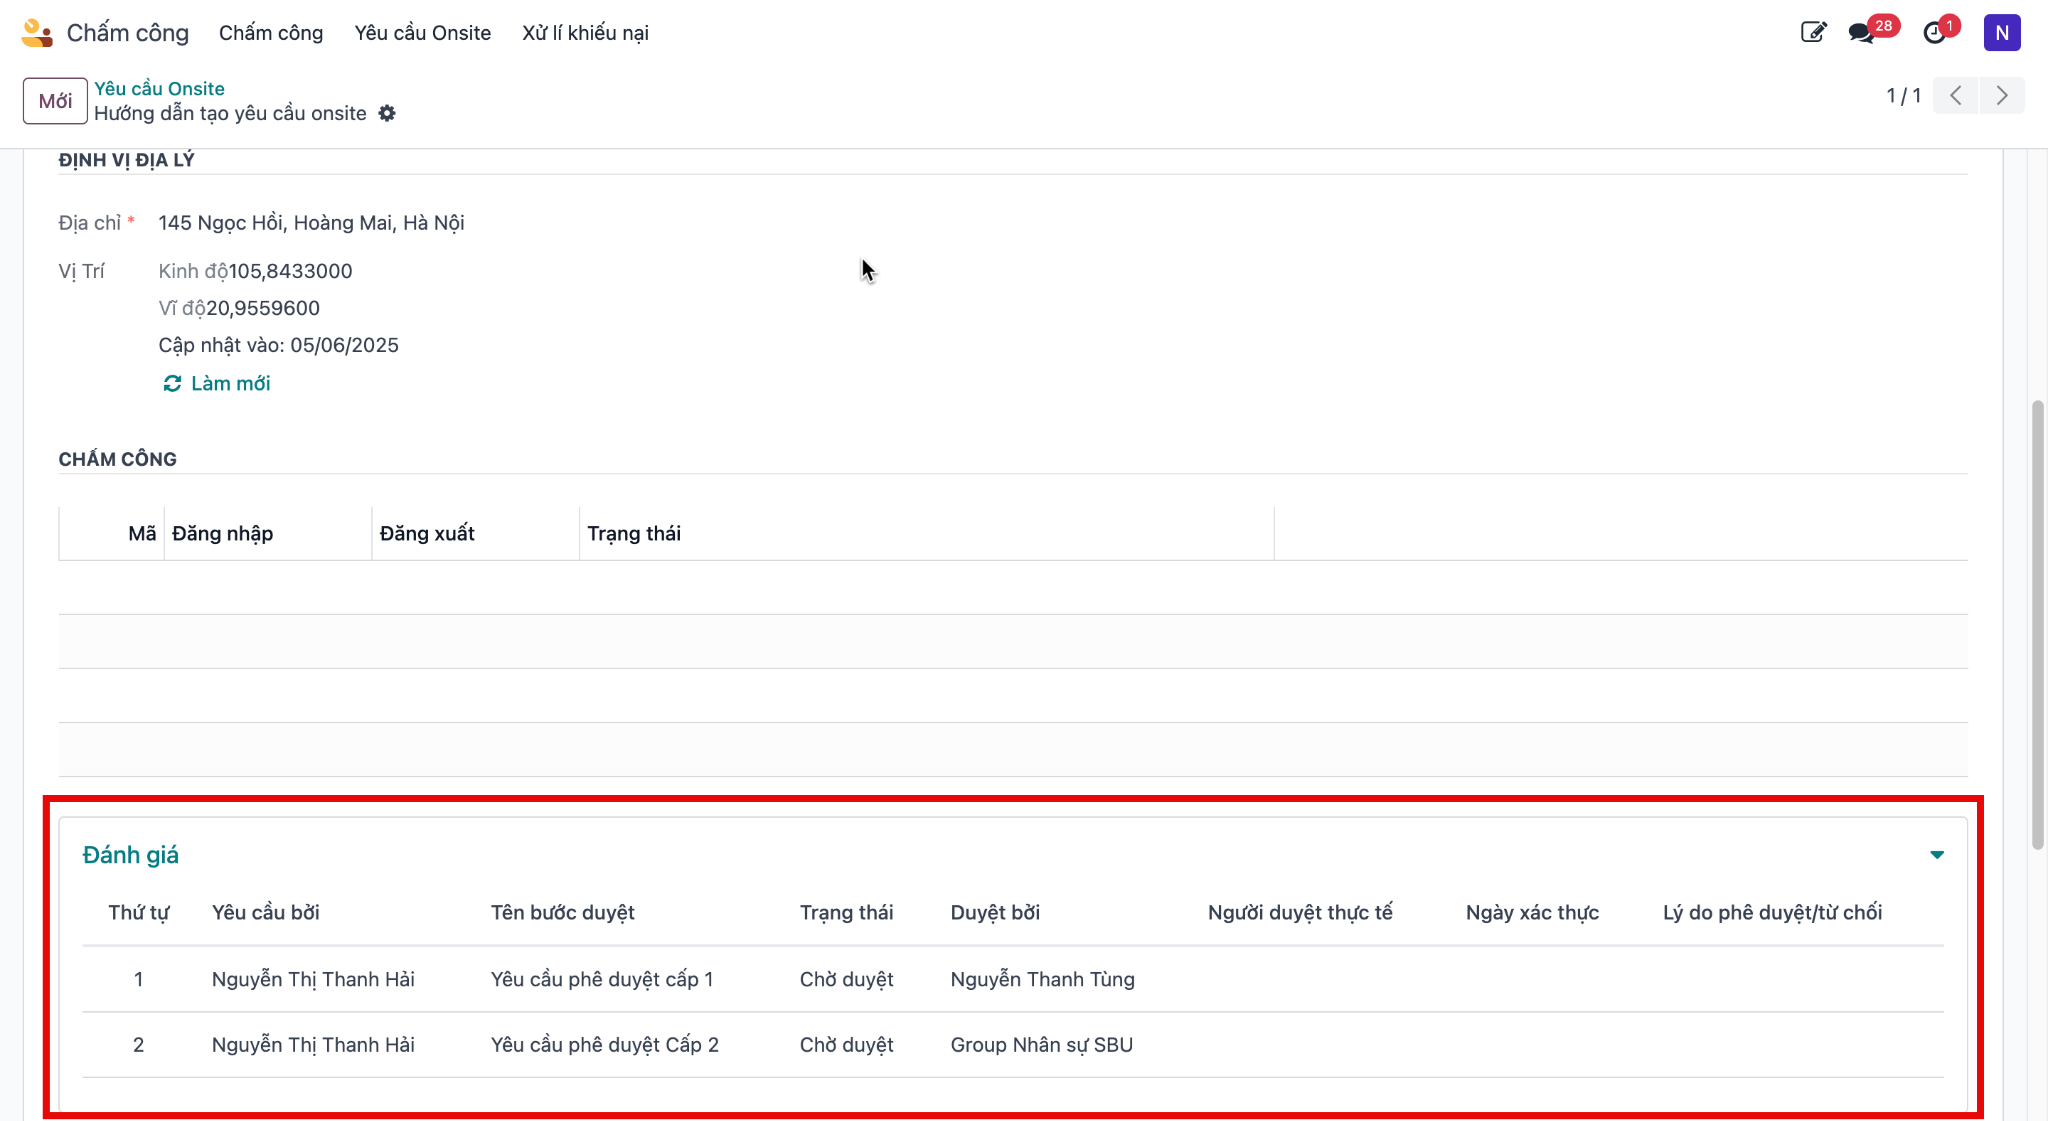Open the Chấm công app home icon
Screen dimensions: 2048x1121
[37, 33]
